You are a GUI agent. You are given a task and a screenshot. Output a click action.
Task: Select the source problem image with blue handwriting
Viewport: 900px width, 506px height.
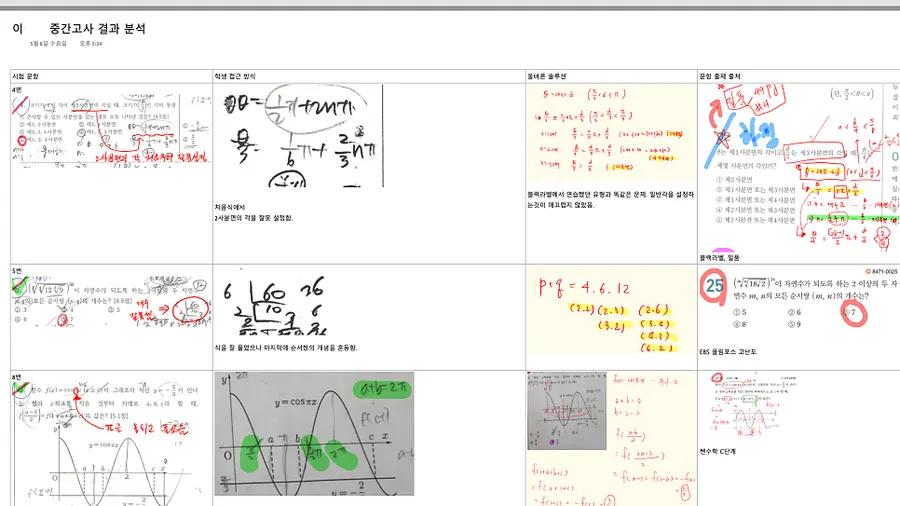798,168
